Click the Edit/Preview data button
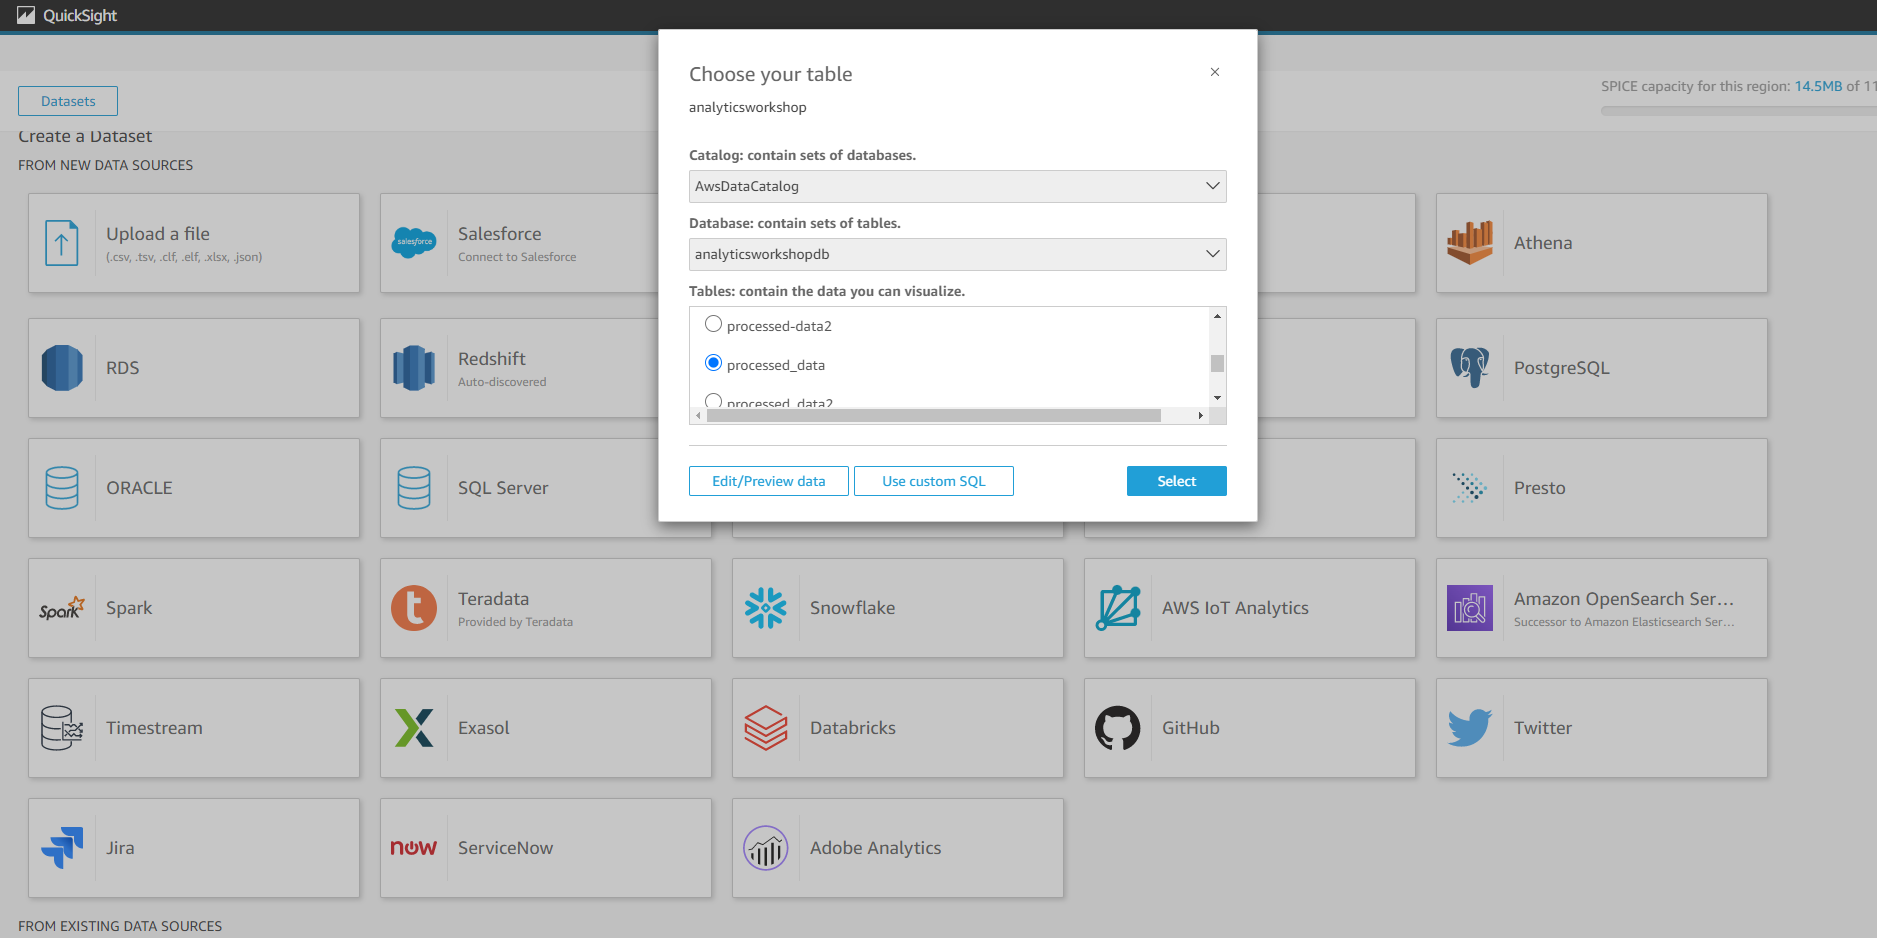 pos(768,481)
